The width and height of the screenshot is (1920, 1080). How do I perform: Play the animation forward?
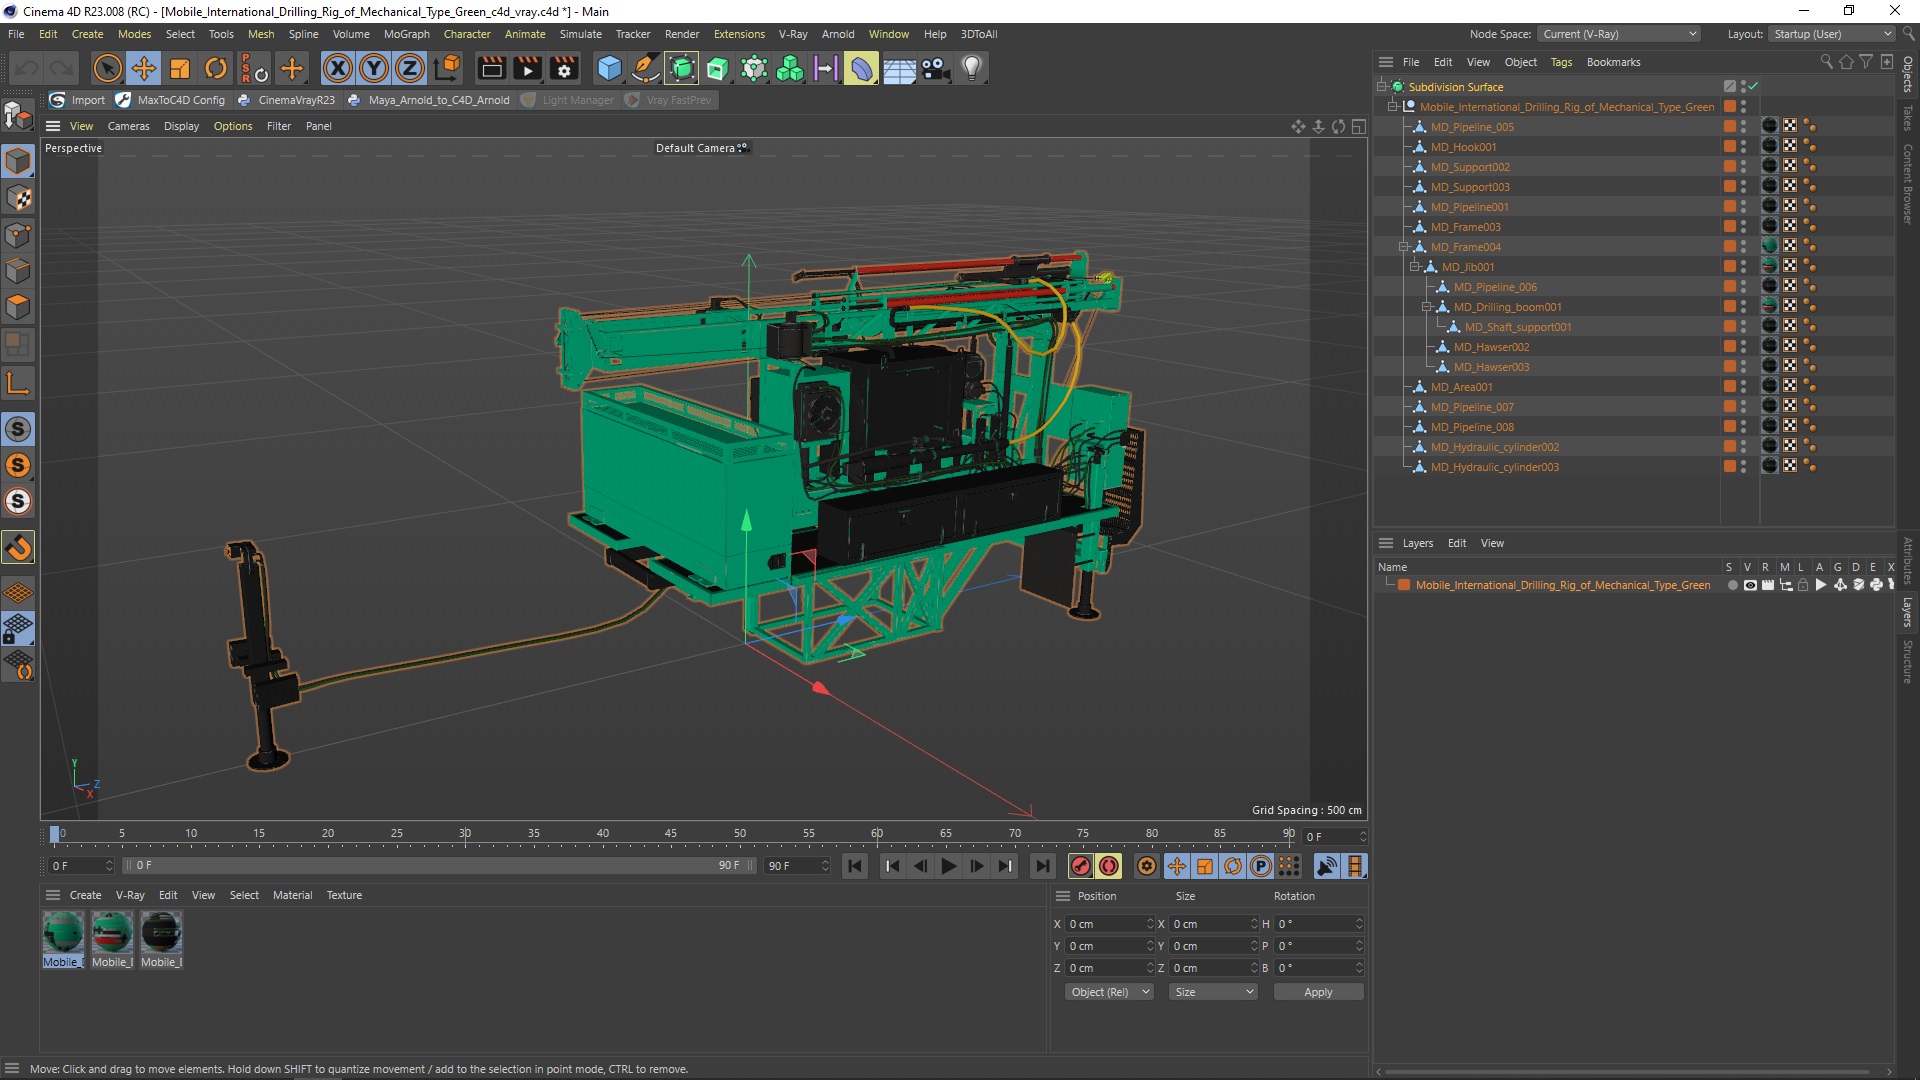pos(948,866)
